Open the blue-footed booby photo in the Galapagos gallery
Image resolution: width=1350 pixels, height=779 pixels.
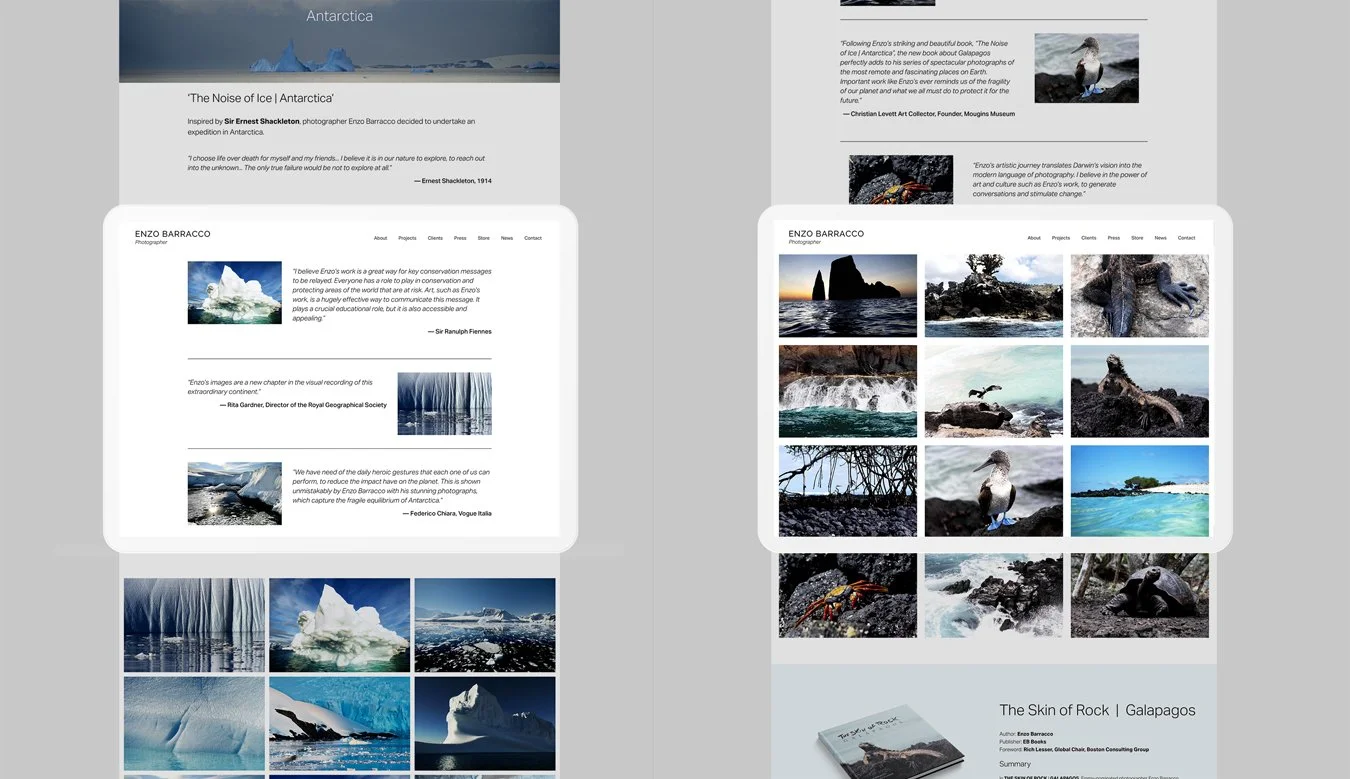click(x=994, y=491)
